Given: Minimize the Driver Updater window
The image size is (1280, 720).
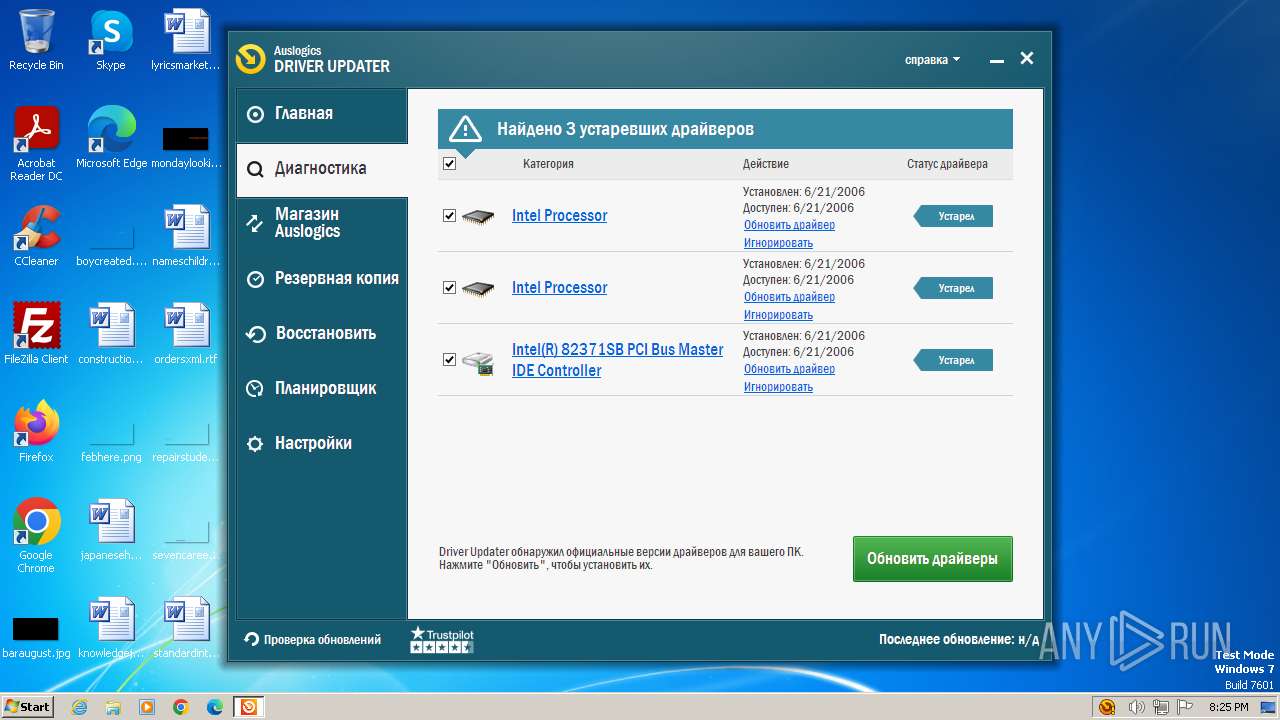Looking at the screenshot, I should point(996,60).
